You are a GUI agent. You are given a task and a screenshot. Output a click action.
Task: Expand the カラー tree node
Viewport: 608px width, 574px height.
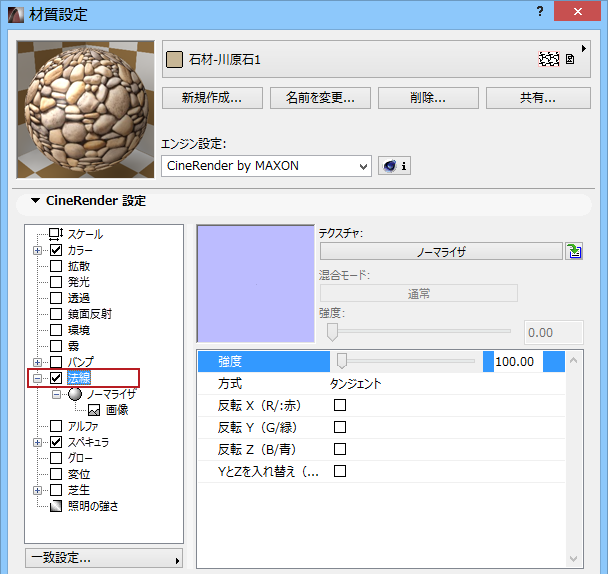pyautogui.click(x=37, y=251)
